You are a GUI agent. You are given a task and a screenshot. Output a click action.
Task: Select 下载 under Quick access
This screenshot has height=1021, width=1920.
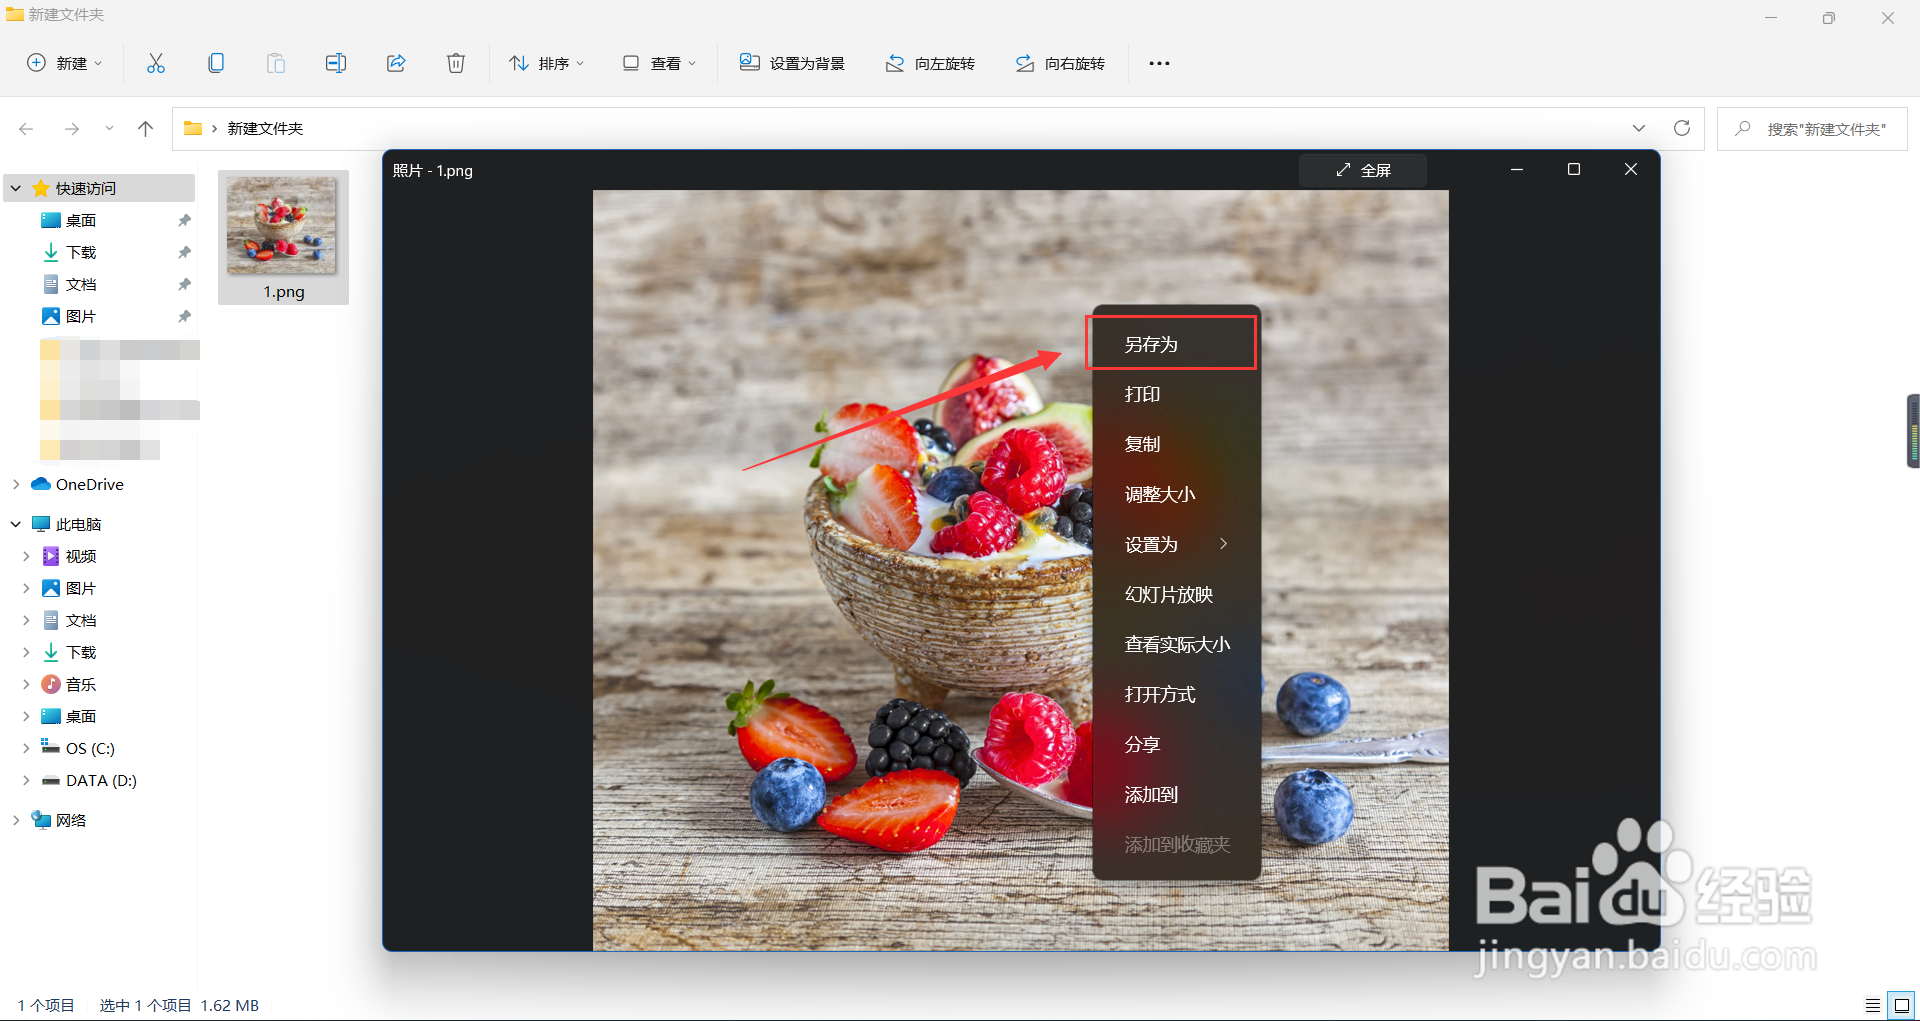[x=80, y=252]
